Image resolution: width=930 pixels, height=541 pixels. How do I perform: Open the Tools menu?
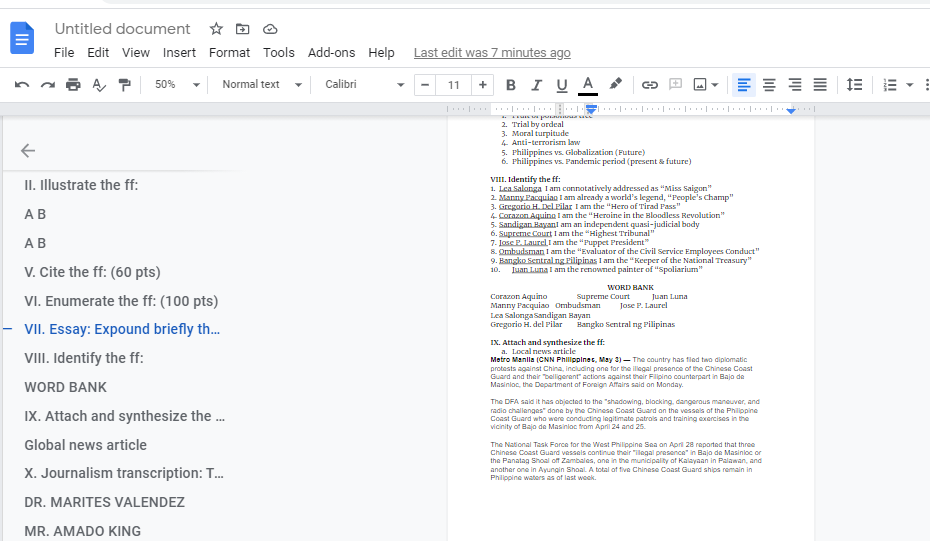coord(279,53)
